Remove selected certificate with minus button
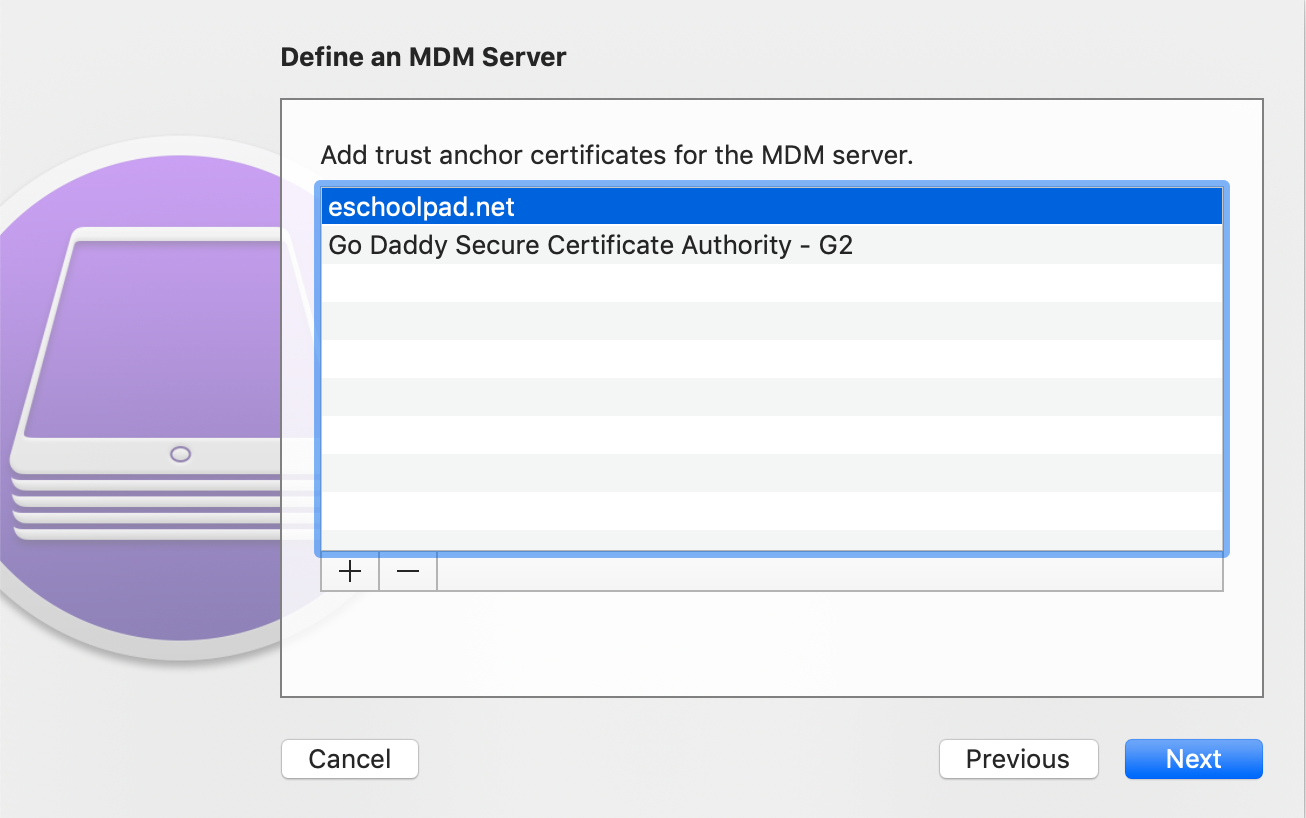This screenshot has height=818, width=1306. coord(408,572)
